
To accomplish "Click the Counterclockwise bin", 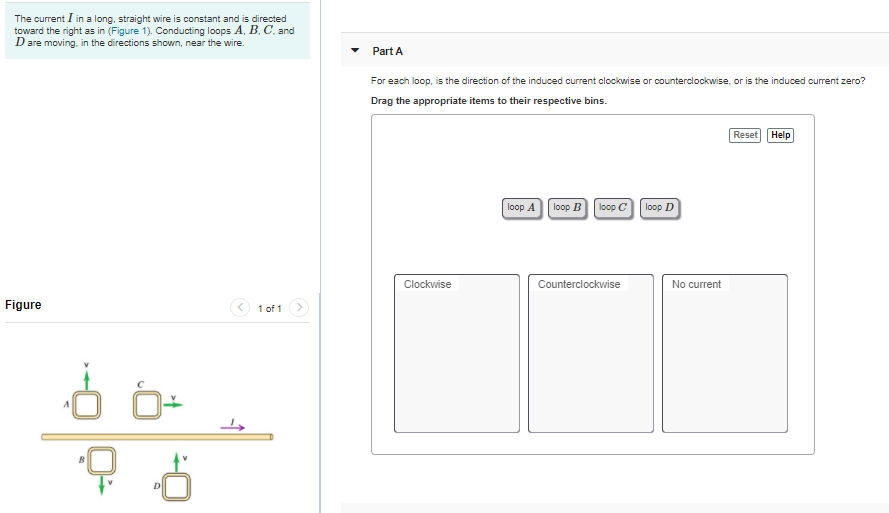I will pos(591,353).
